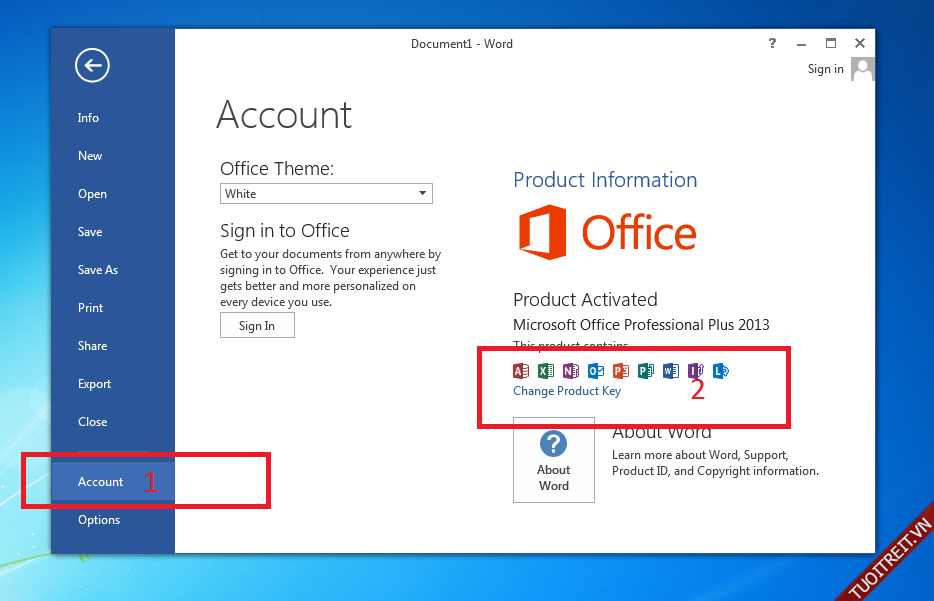
Task: Click the InfoPath app icon
Action: pyautogui.click(x=695, y=371)
